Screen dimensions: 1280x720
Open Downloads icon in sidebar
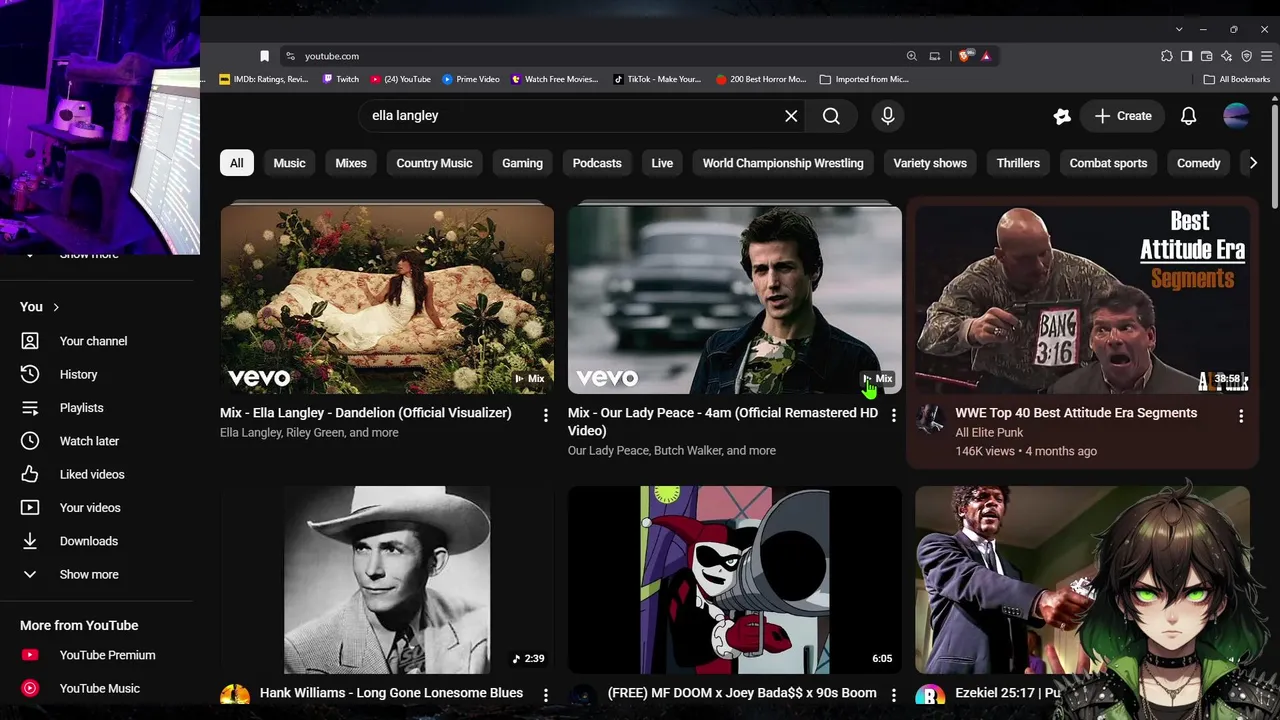[30, 541]
